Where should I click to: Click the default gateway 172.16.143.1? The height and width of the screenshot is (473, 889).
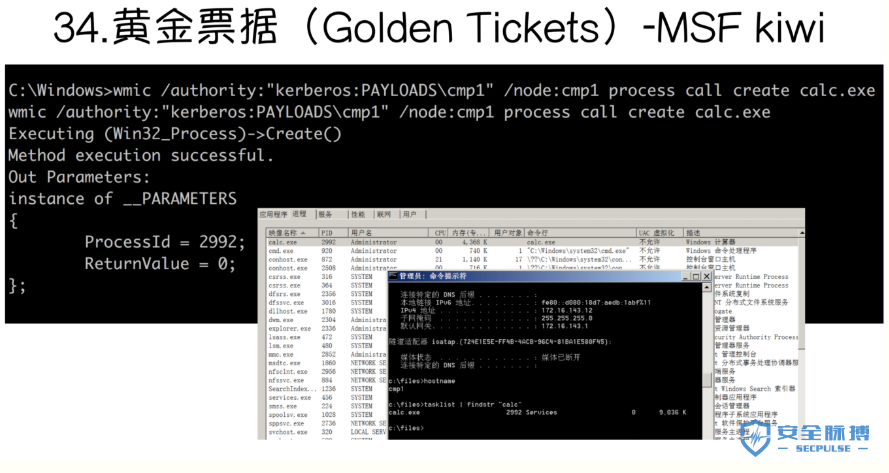(565, 326)
